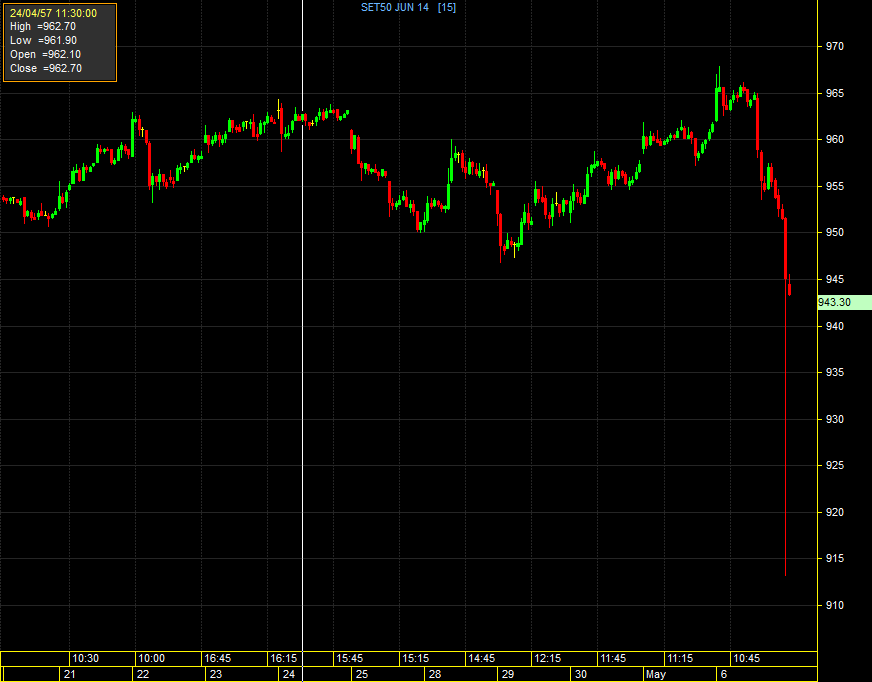Click the 12:15 time axis label
The height and width of the screenshot is (682, 872).
tap(548, 658)
